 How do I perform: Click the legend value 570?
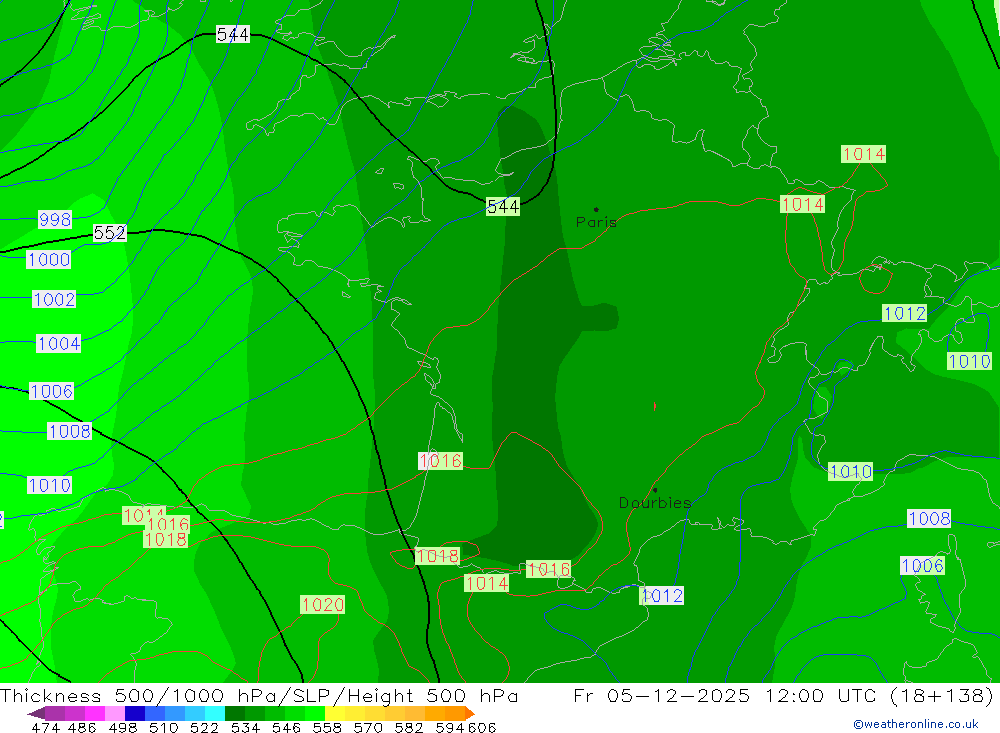(367, 728)
